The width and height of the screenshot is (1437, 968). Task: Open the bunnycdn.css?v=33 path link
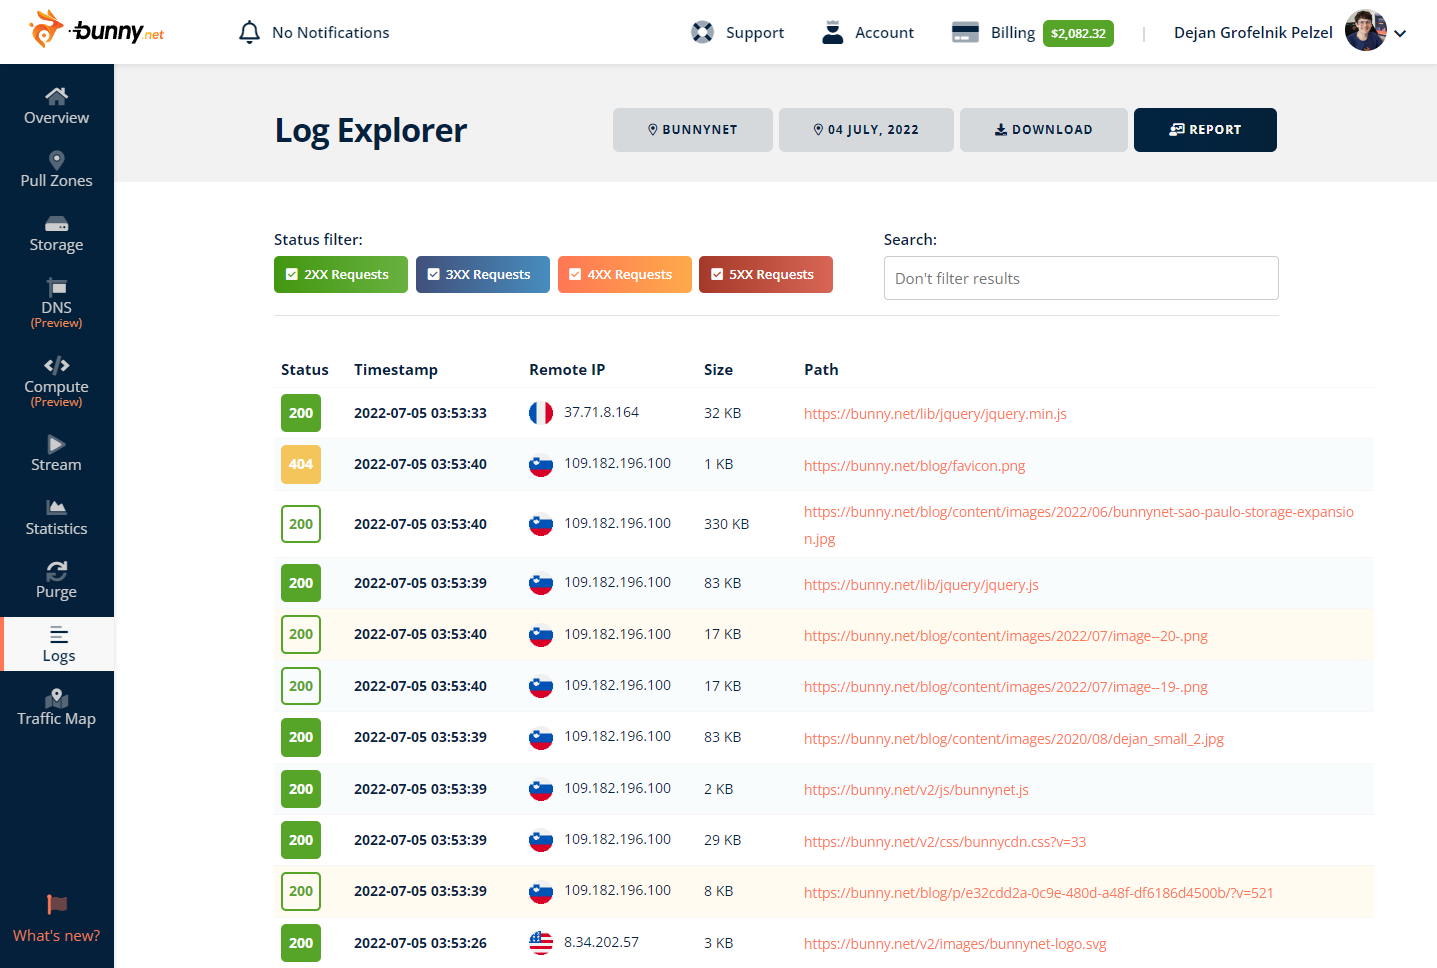[x=945, y=842]
